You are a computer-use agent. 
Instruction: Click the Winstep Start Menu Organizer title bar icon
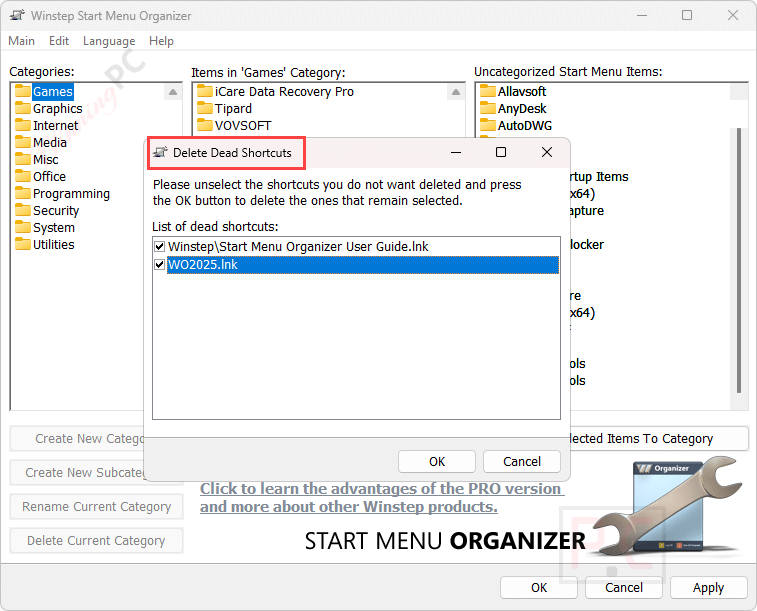coord(17,15)
